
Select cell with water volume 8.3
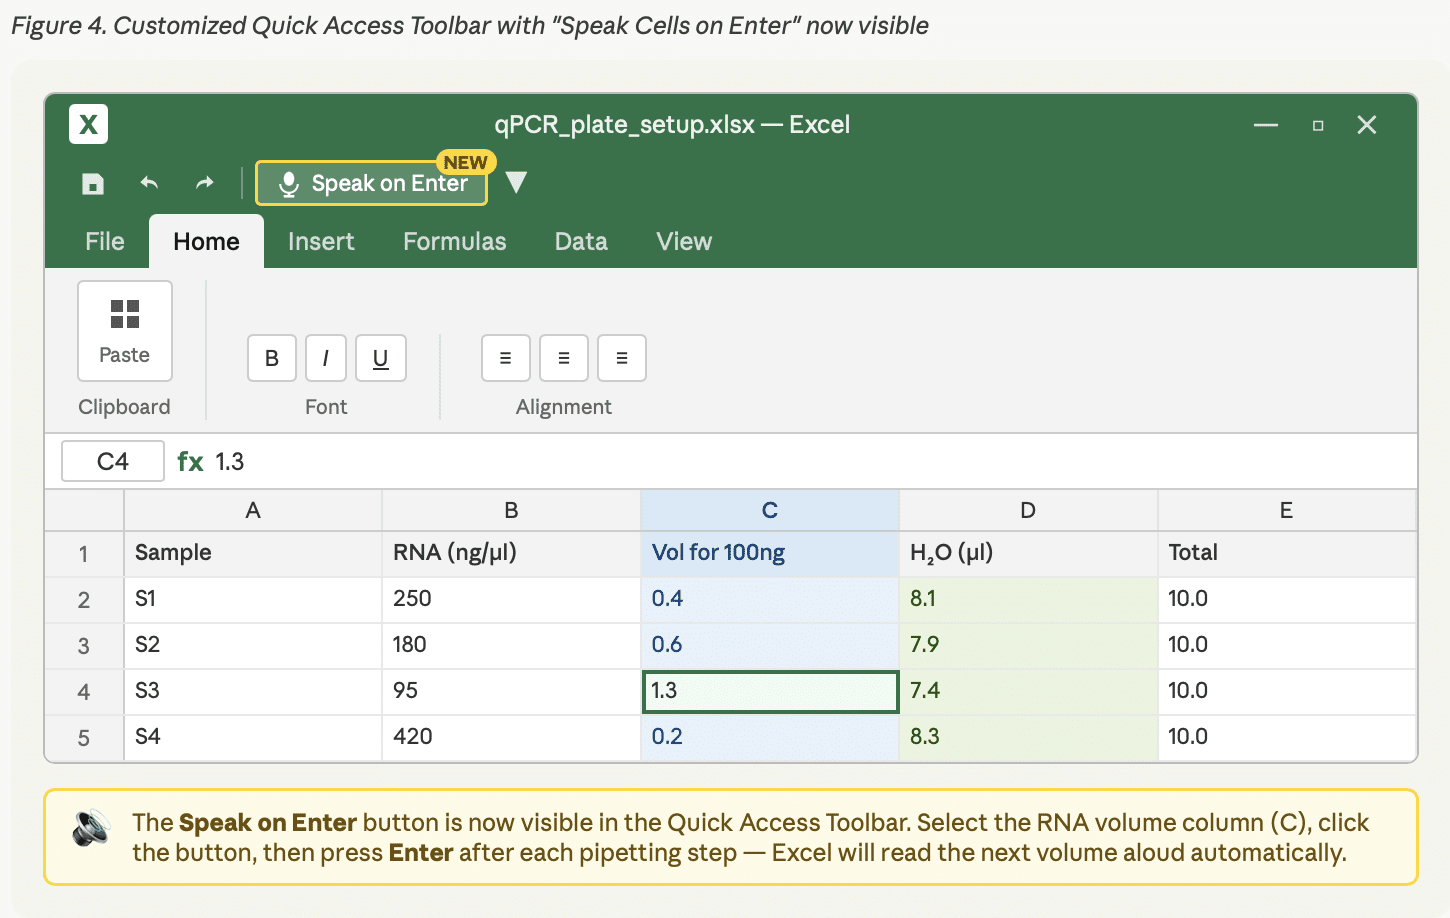point(1028,737)
